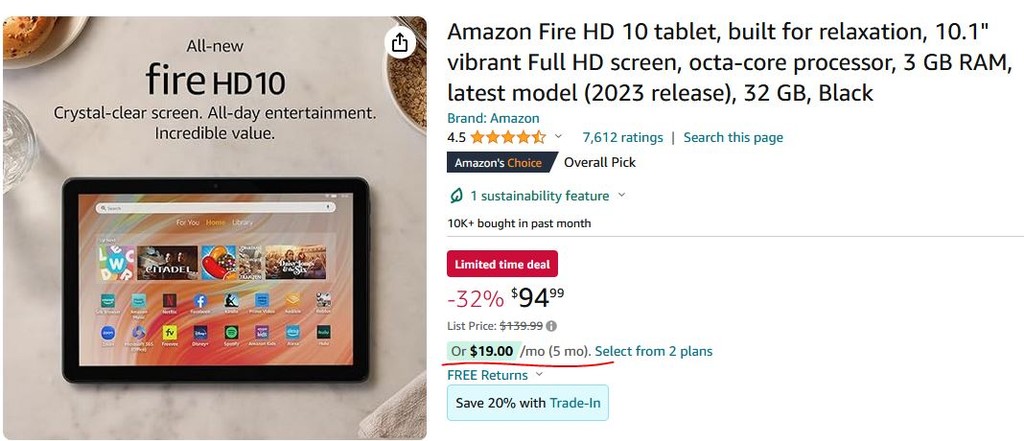Click the FREE Returns text link
The height and width of the screenshot is (441, 1024).
coord(487,375)
